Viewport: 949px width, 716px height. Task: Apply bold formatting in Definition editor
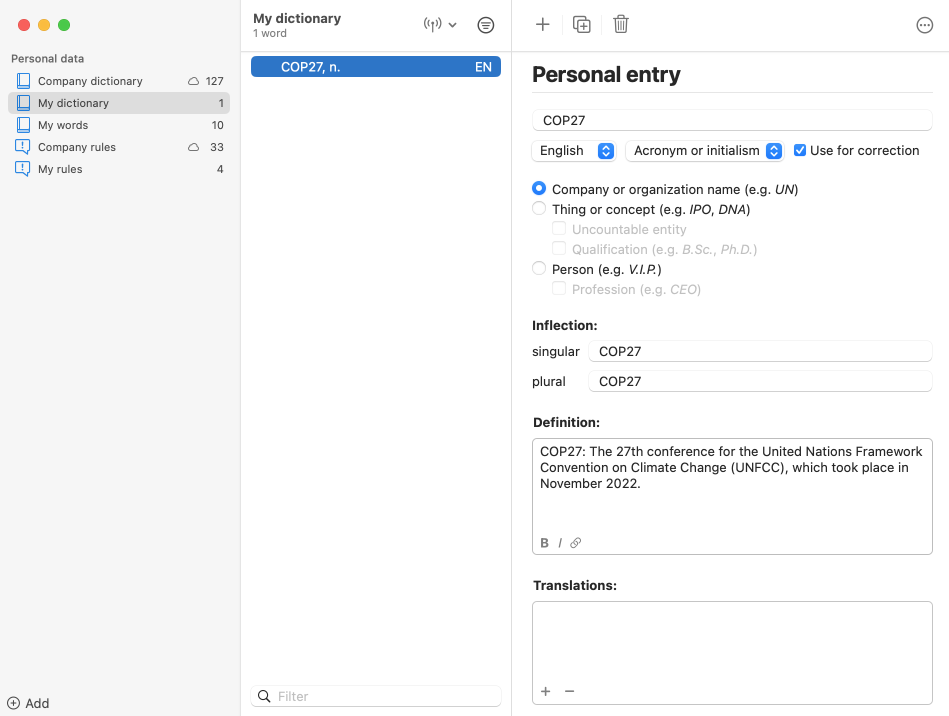[545, 543]
